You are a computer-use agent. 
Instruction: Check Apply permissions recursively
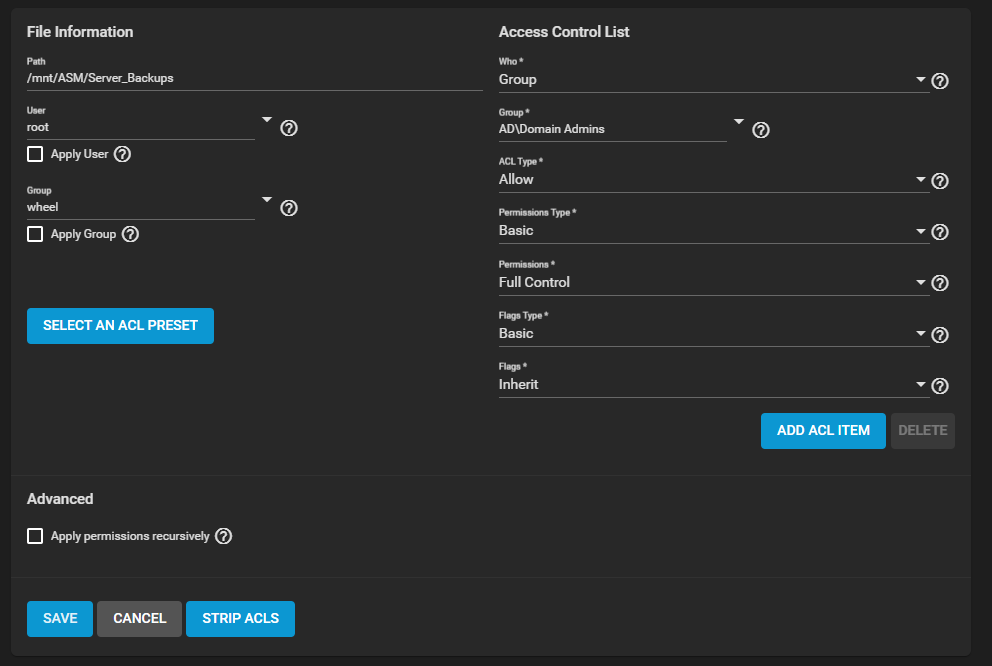[35, 536]
